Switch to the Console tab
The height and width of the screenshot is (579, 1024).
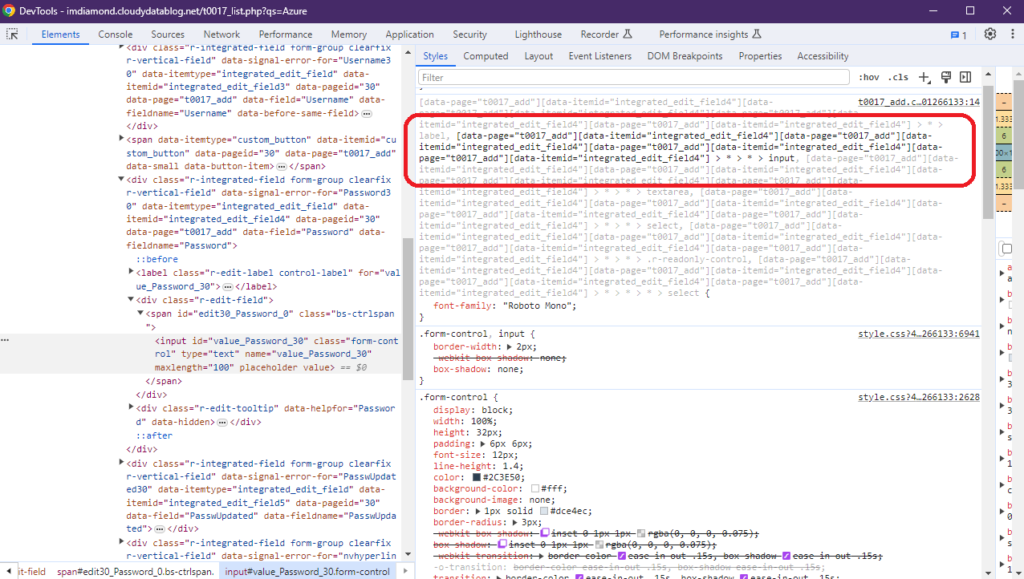tap(115, 35)
